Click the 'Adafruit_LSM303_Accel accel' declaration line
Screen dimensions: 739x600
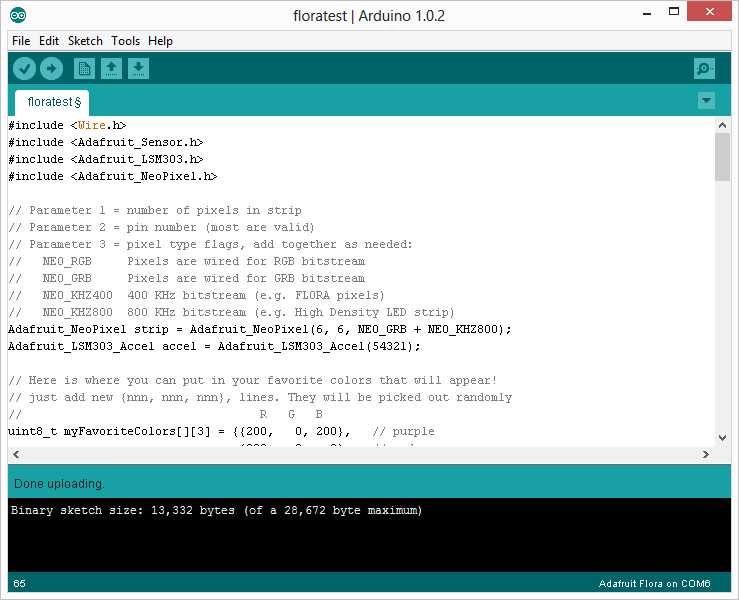pyautogui.click(x=214, y=346)
